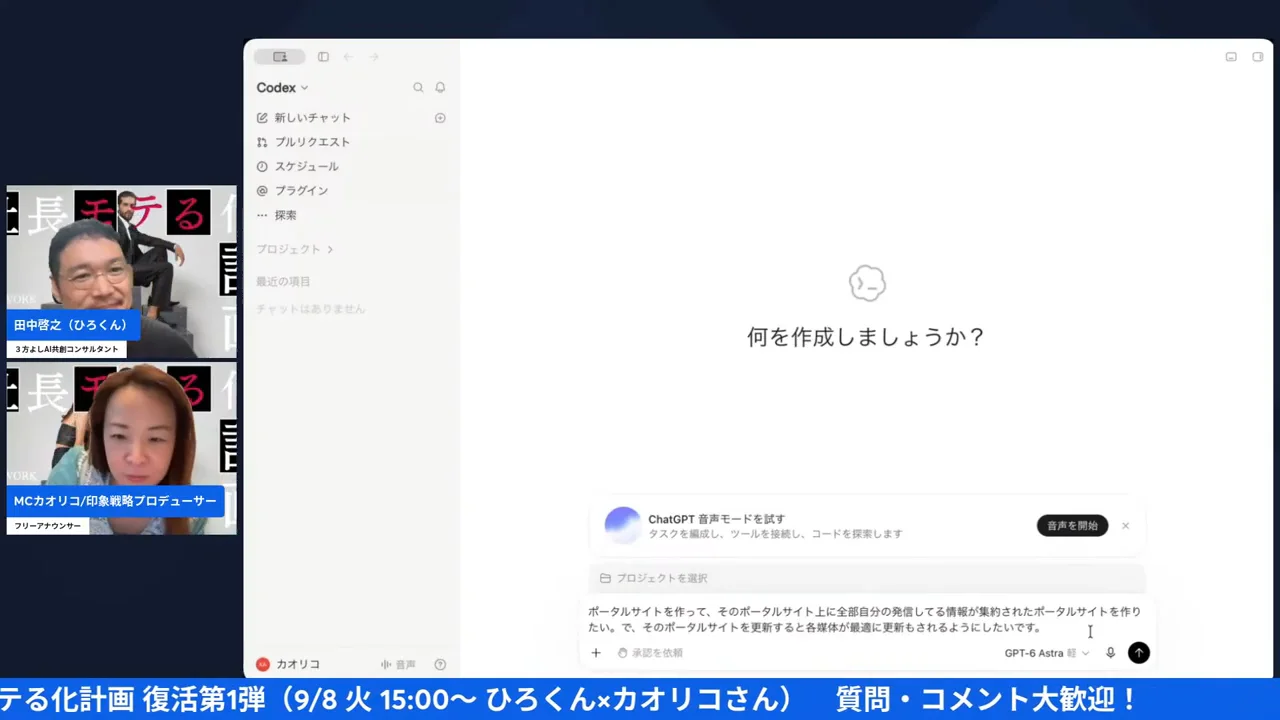1280x720 pixels.
Task: Go back with the left arrow
Action: pyautogui.click(x=348, y=57)
